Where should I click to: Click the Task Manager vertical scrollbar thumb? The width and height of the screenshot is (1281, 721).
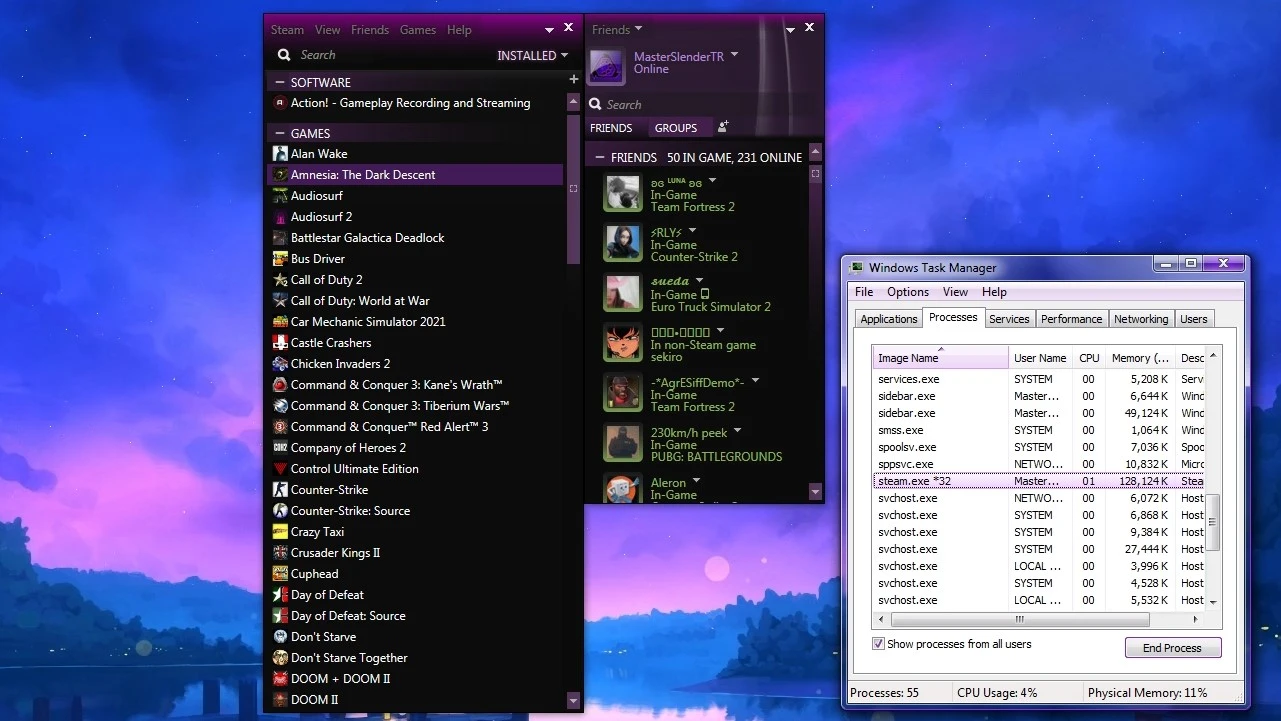[1214, 521]
